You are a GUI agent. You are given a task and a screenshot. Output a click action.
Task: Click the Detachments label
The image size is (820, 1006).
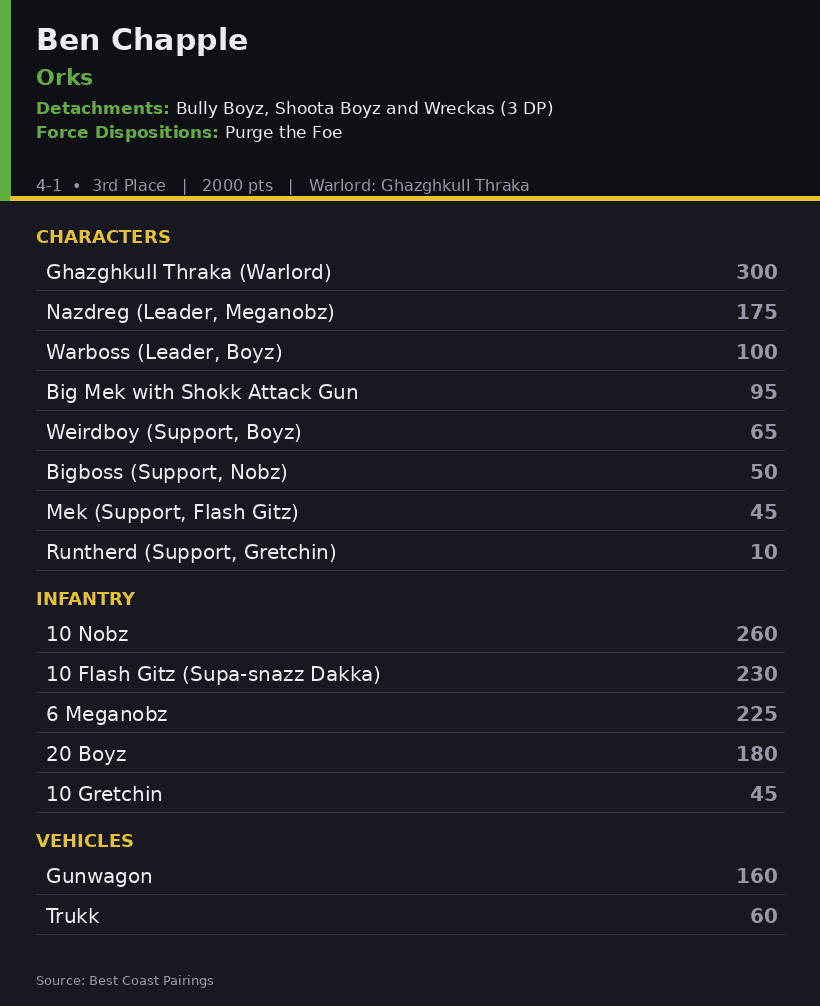click(x=103, y=108)
